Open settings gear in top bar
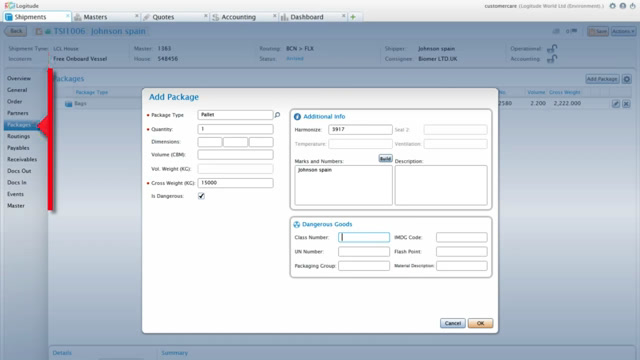Image resolution: width=640 pixels, height=360 pixels. pos(612,6)
